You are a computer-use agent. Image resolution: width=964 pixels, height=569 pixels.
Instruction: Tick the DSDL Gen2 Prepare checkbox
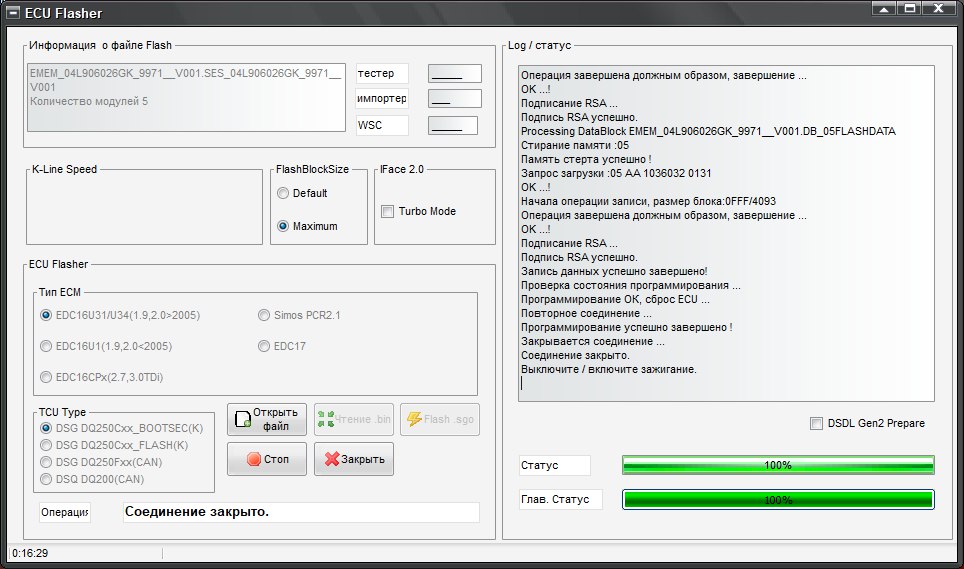pyautogui.click(x=816, y=423)
